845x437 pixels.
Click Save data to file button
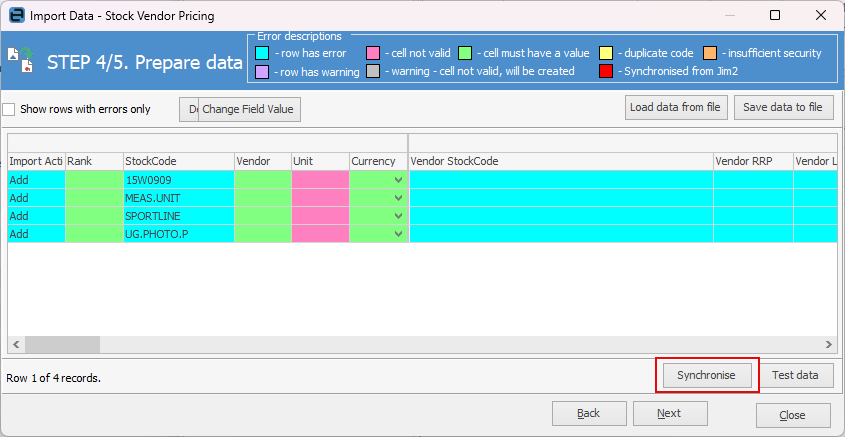(x=783, y=107)
